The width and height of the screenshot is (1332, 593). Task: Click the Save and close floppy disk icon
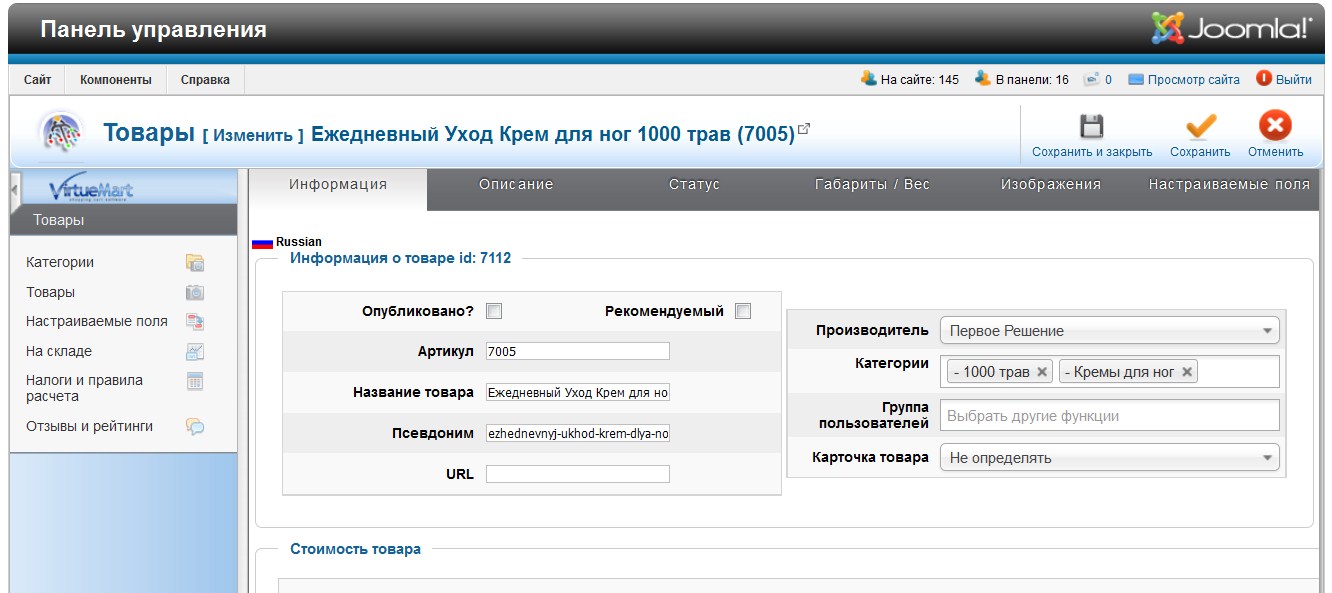1091,126
